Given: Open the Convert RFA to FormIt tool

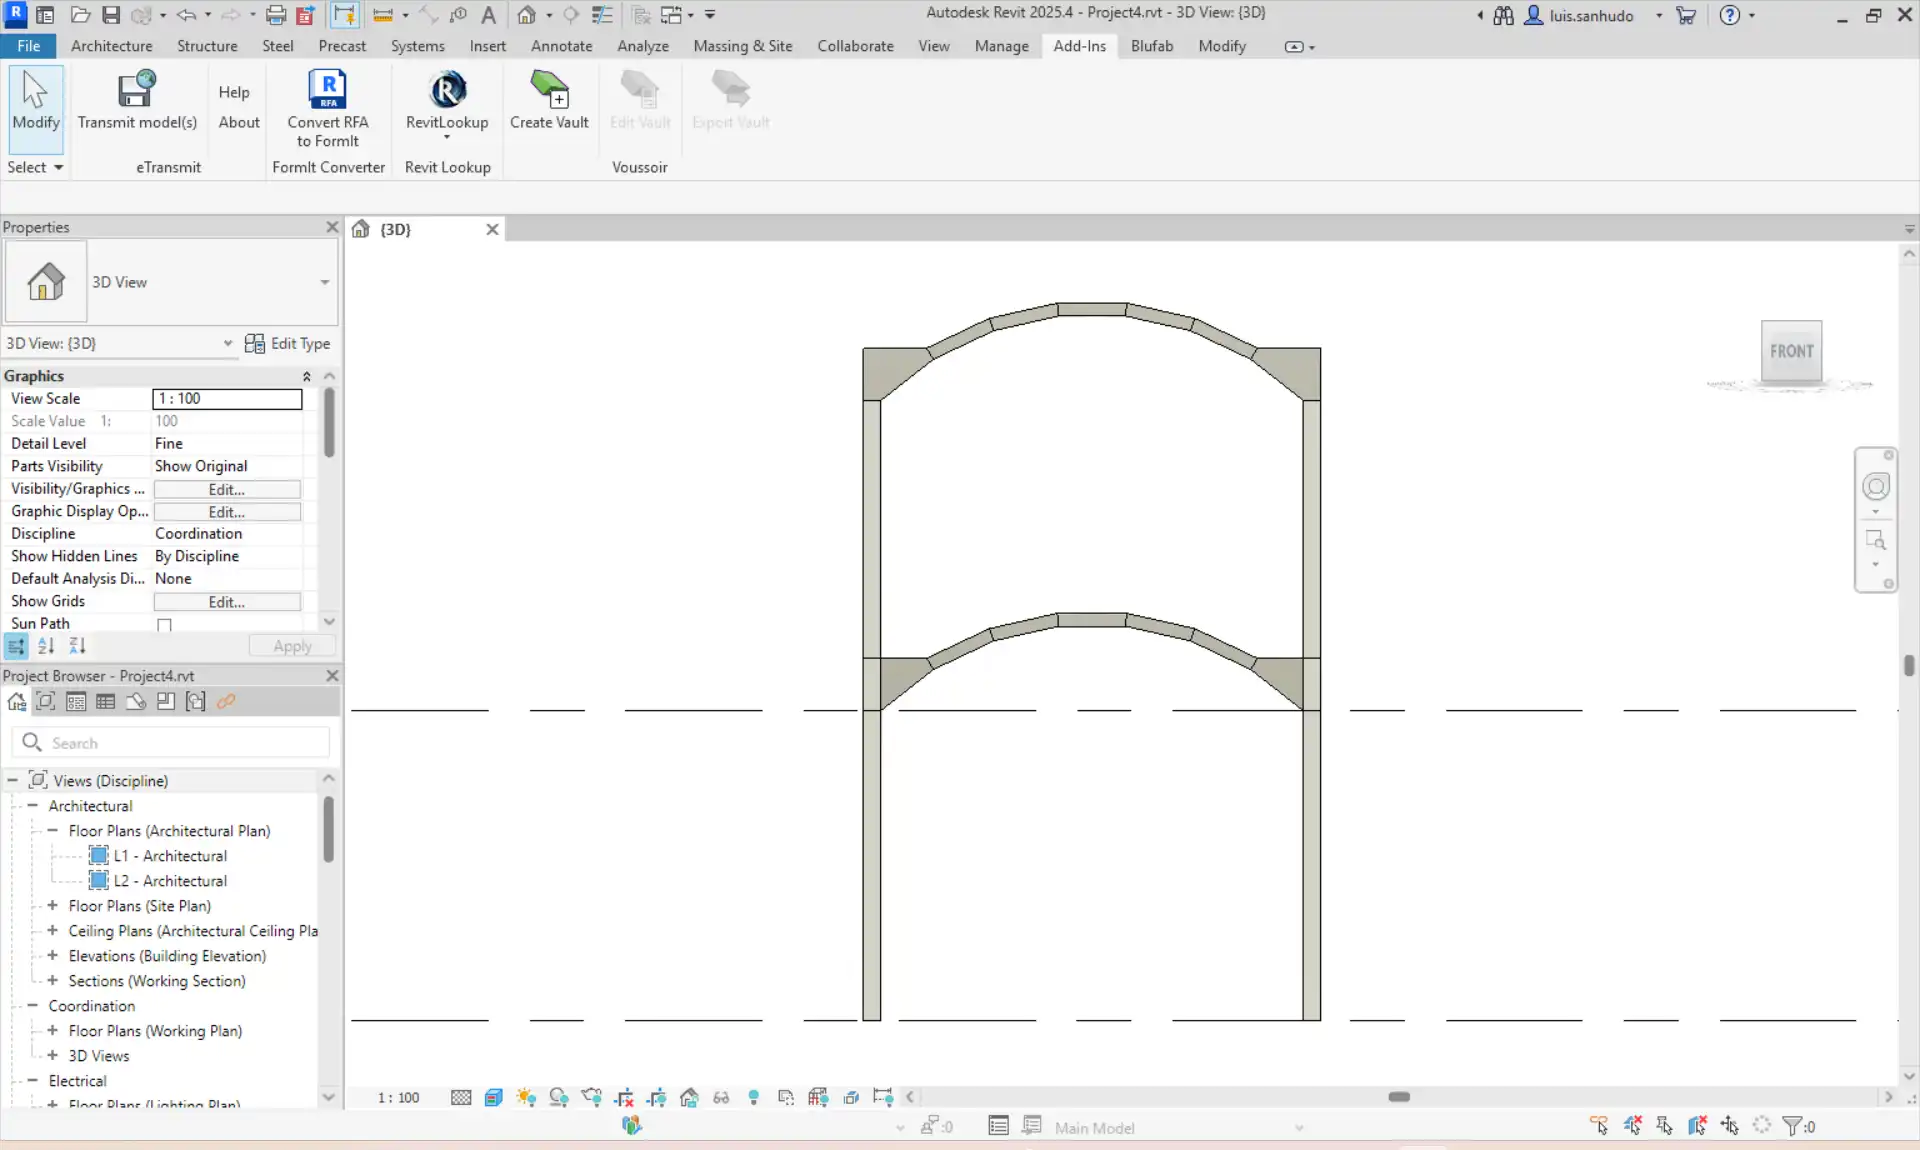Looking at the screenshot, I should [x=327, y=90].
